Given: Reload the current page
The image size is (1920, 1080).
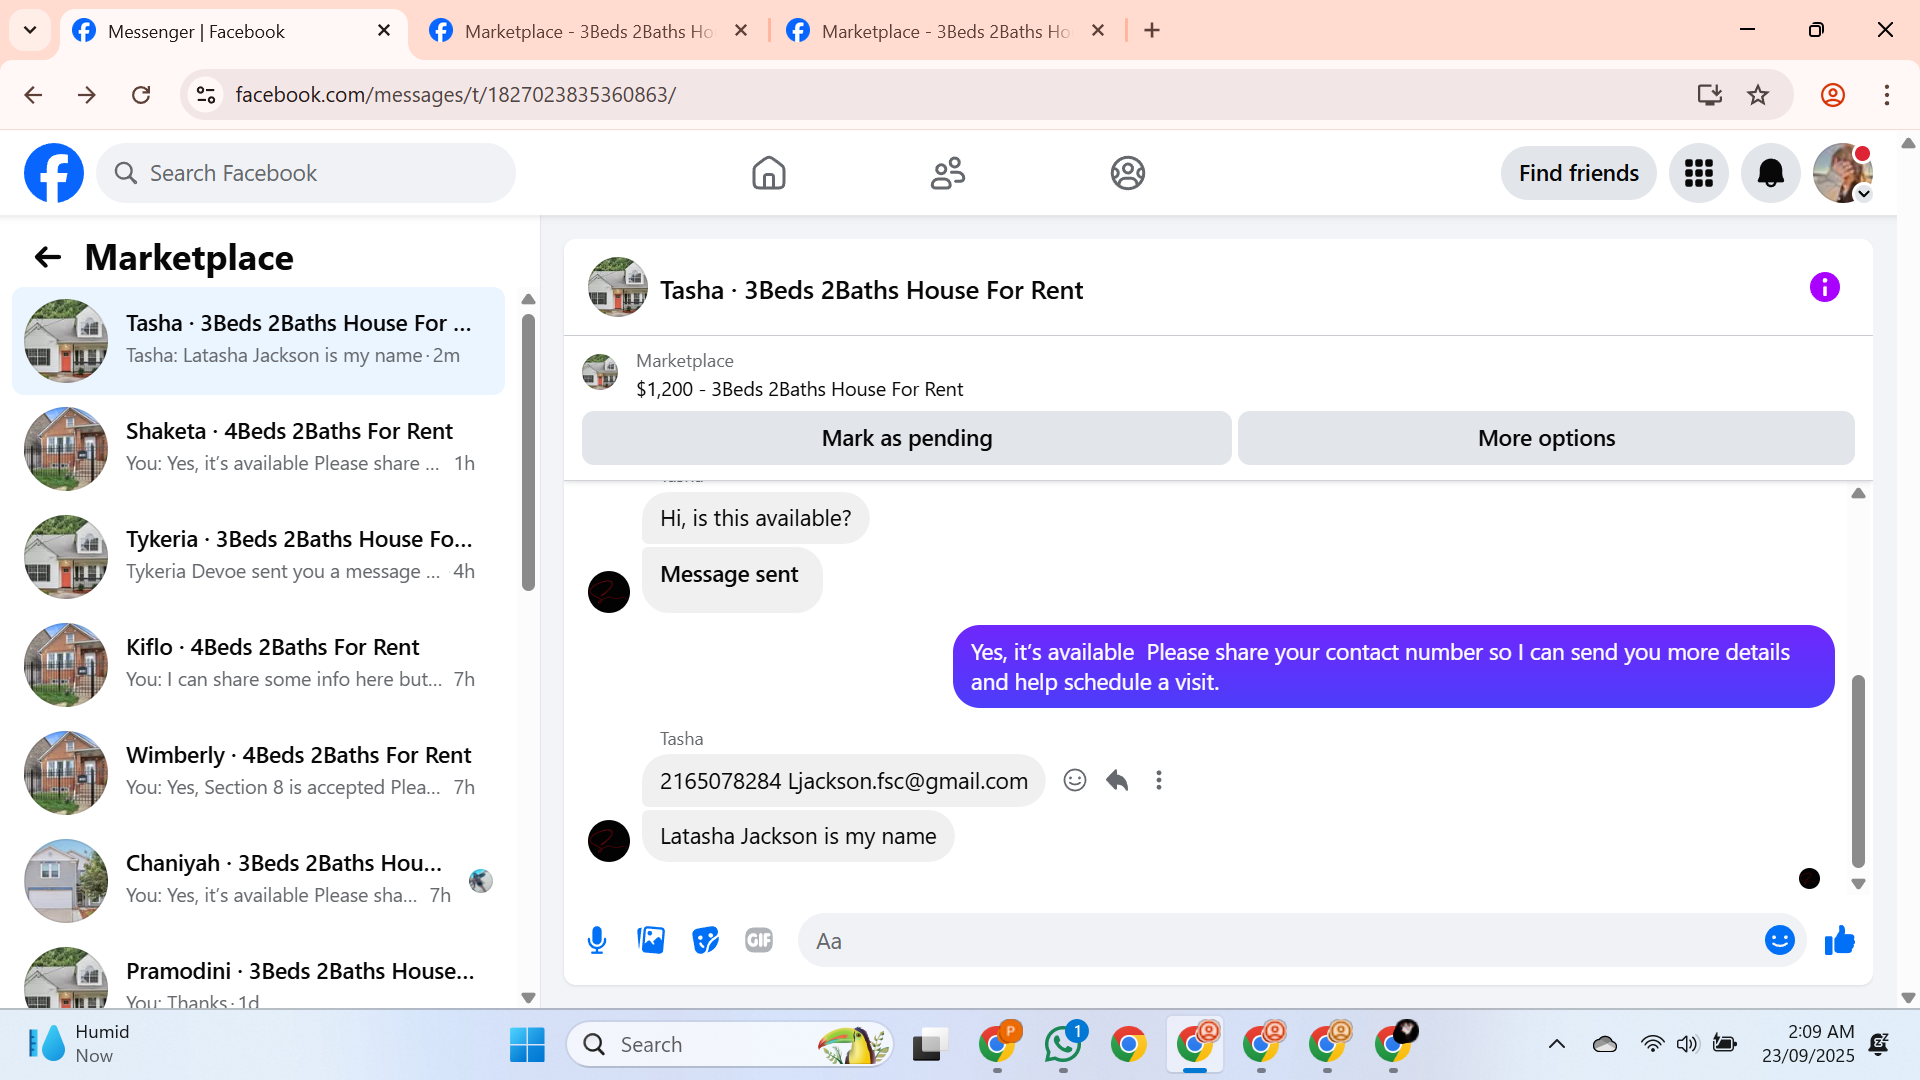Looking at the screenshot, I should 141,95.
